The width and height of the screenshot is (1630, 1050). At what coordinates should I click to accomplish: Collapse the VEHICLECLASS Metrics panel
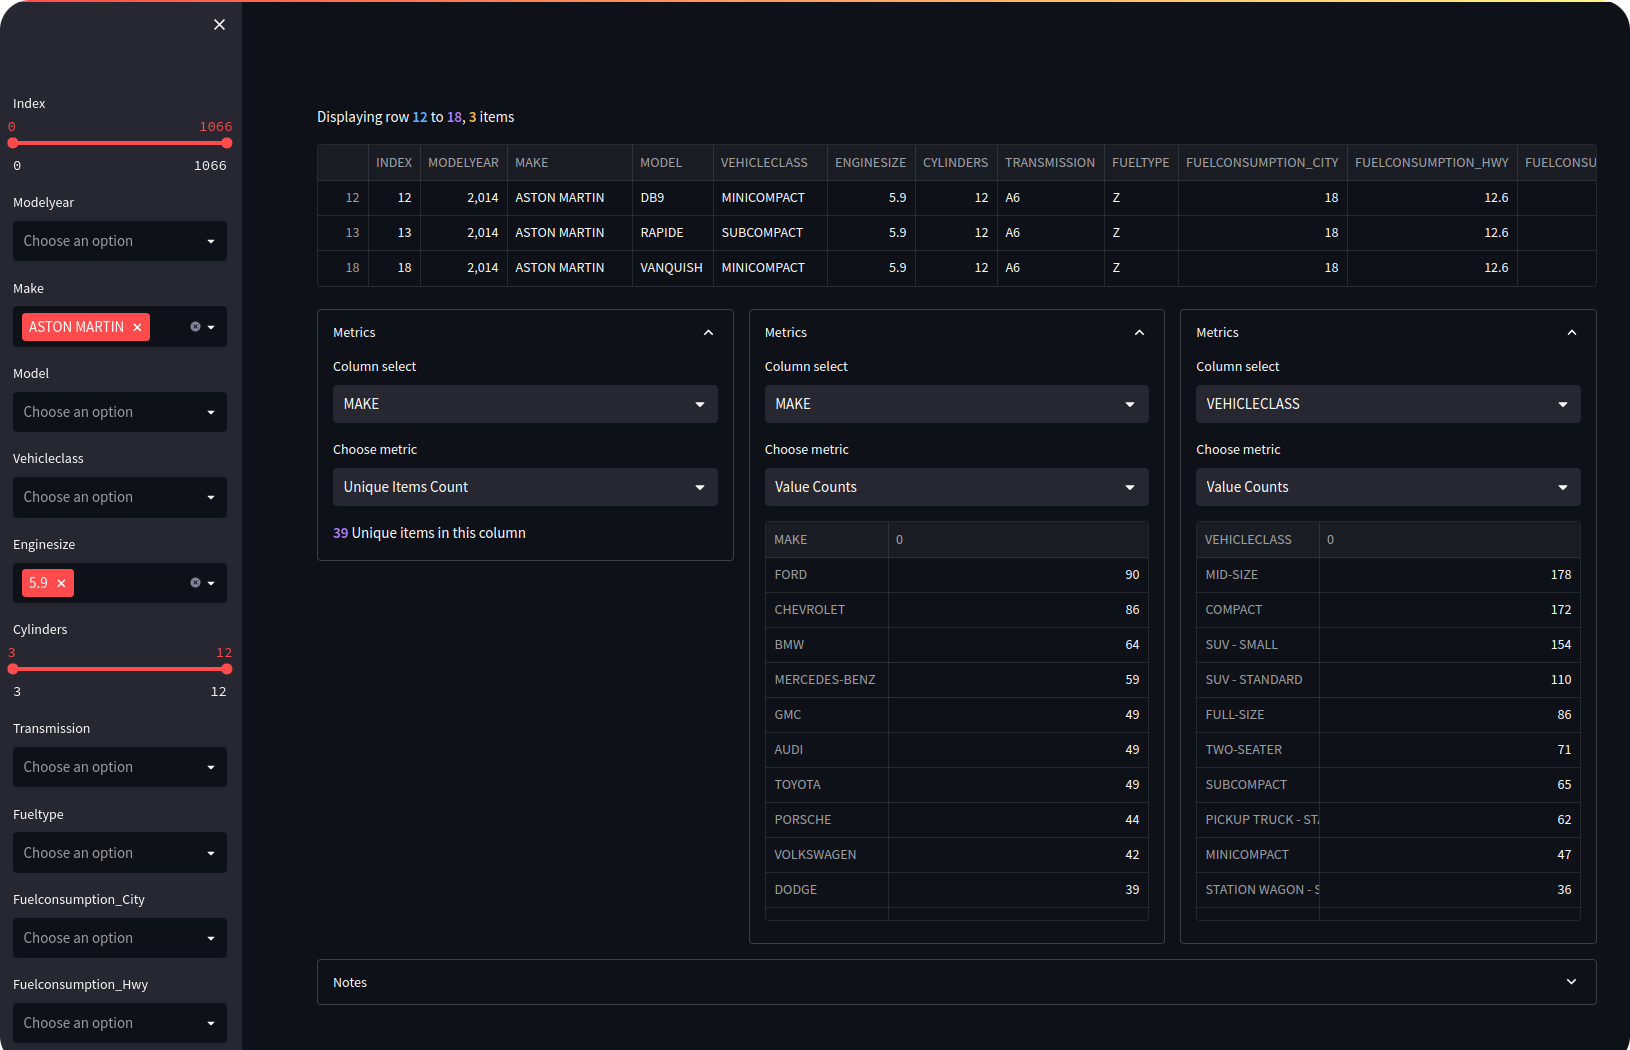[x=1571, y=333]
